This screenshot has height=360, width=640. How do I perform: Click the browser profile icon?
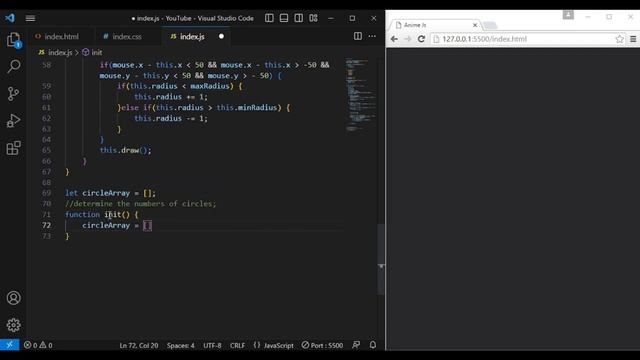pos(568,15)
